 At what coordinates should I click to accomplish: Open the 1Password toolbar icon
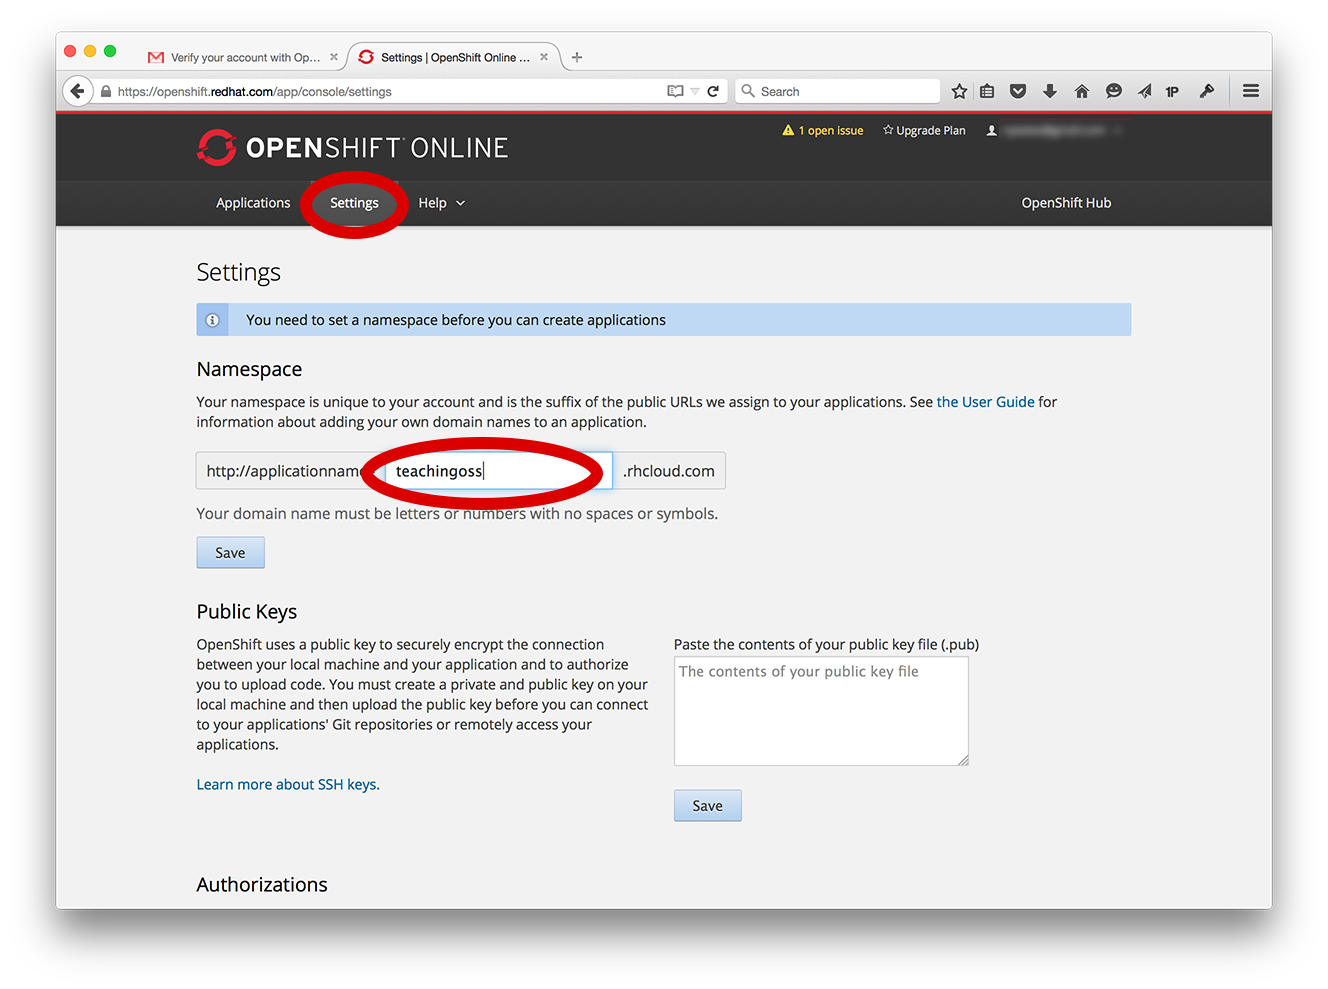point(1172,92)
